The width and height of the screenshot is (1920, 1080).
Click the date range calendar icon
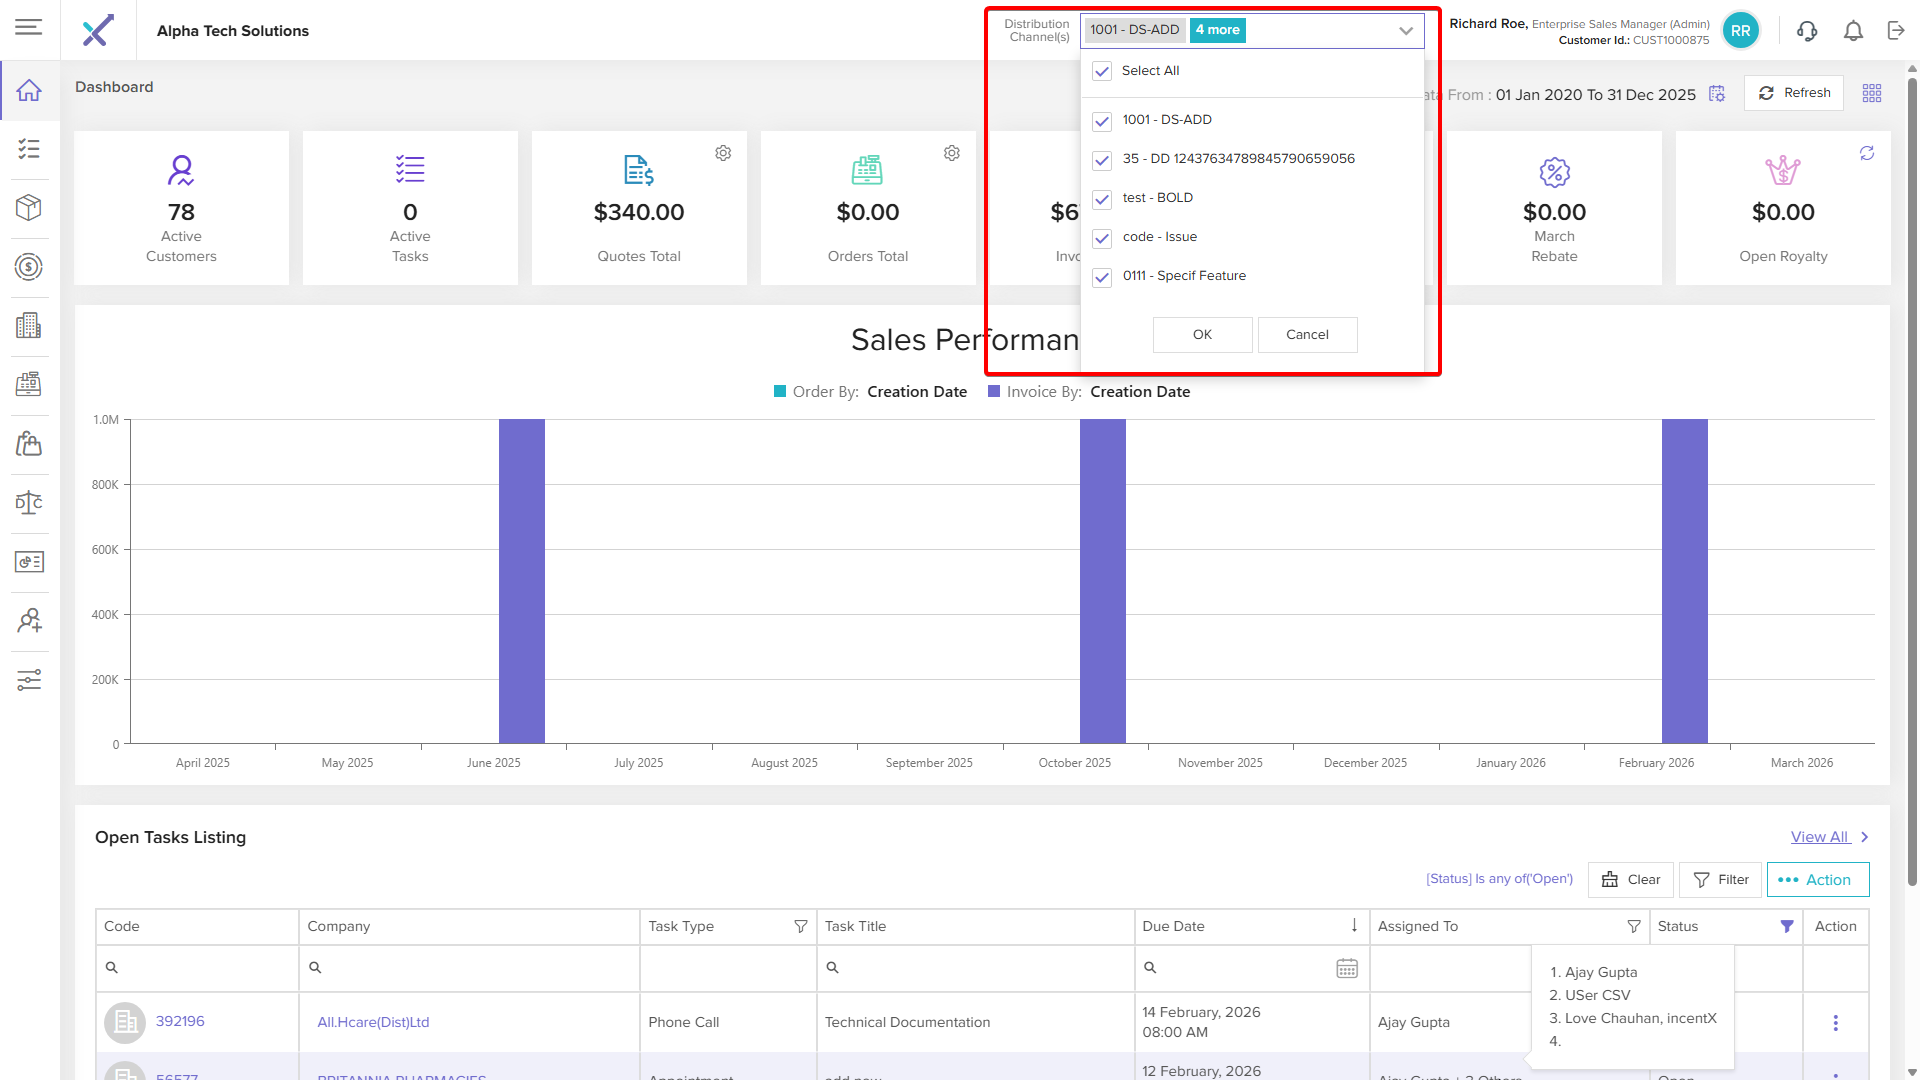(x=1717, y=94)
